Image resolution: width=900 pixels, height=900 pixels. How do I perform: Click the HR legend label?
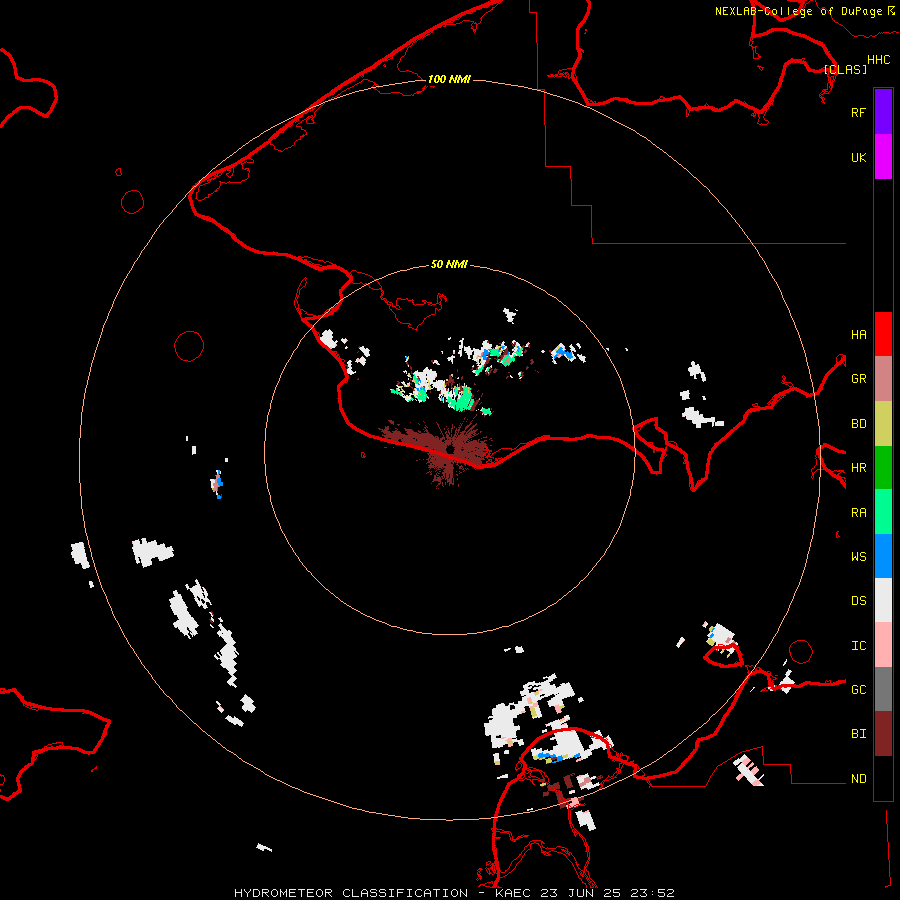click(859, 468)
